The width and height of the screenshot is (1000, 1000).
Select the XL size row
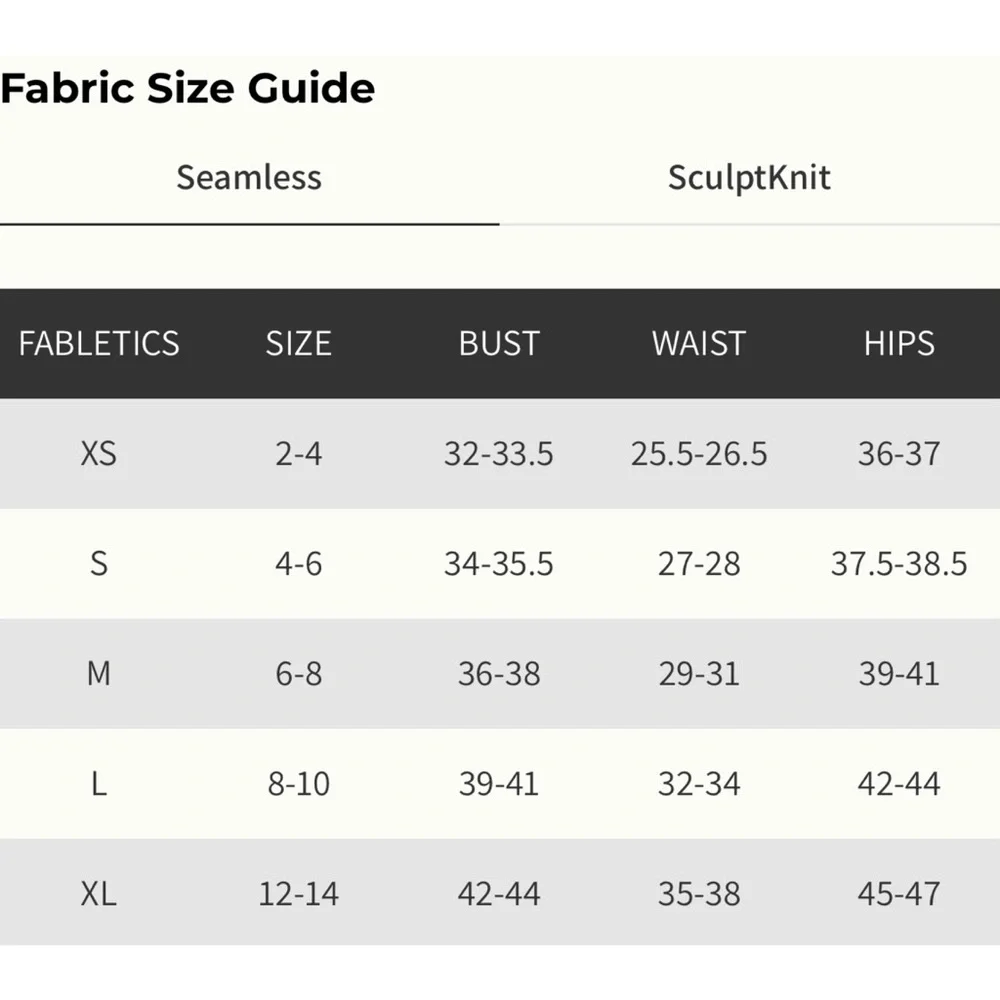coord(99,894)
